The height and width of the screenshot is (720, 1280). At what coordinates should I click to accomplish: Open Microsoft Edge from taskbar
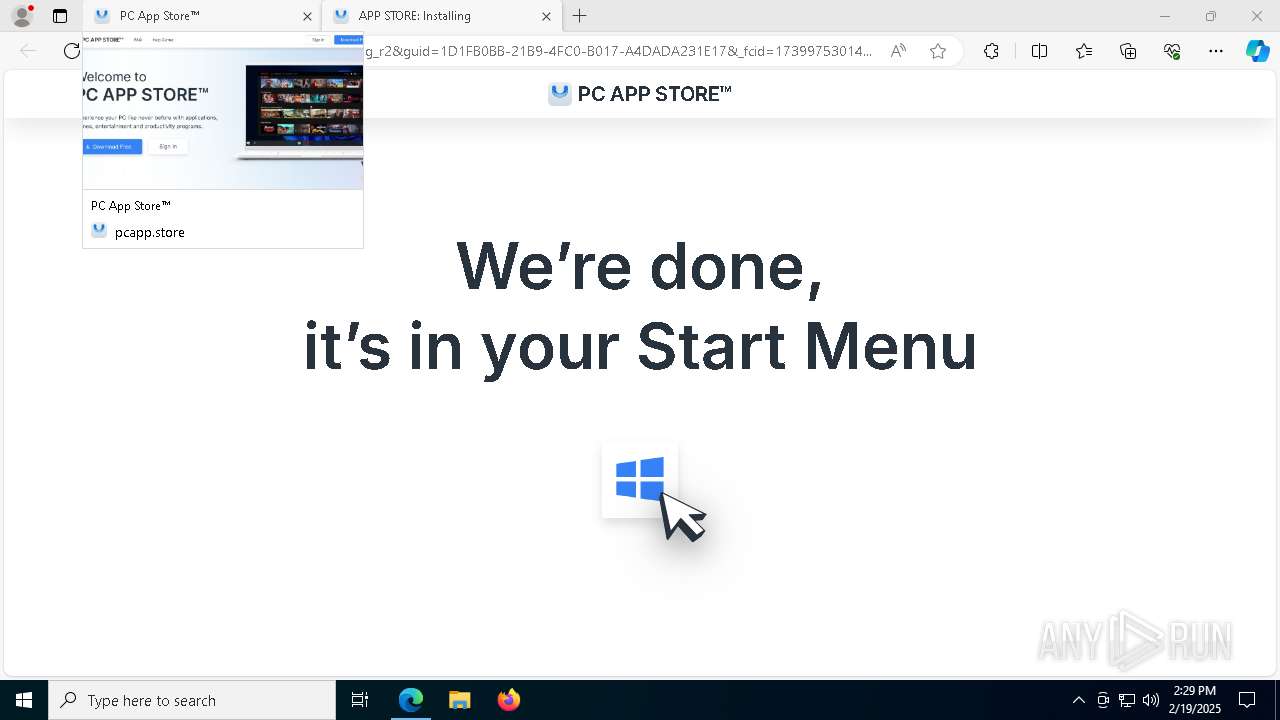point(411,700)
